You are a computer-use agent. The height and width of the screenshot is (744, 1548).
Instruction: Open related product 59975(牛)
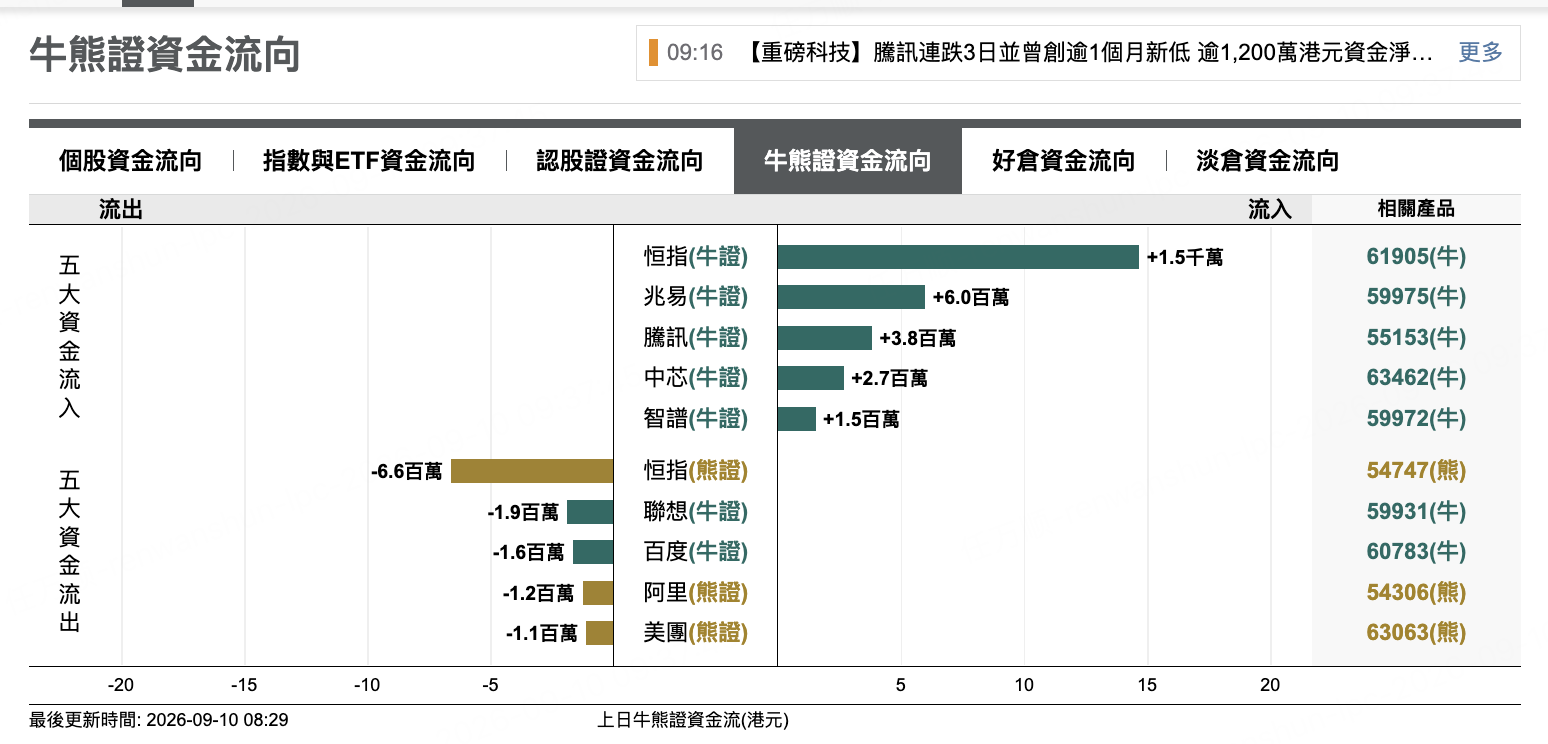(1416, 297)
